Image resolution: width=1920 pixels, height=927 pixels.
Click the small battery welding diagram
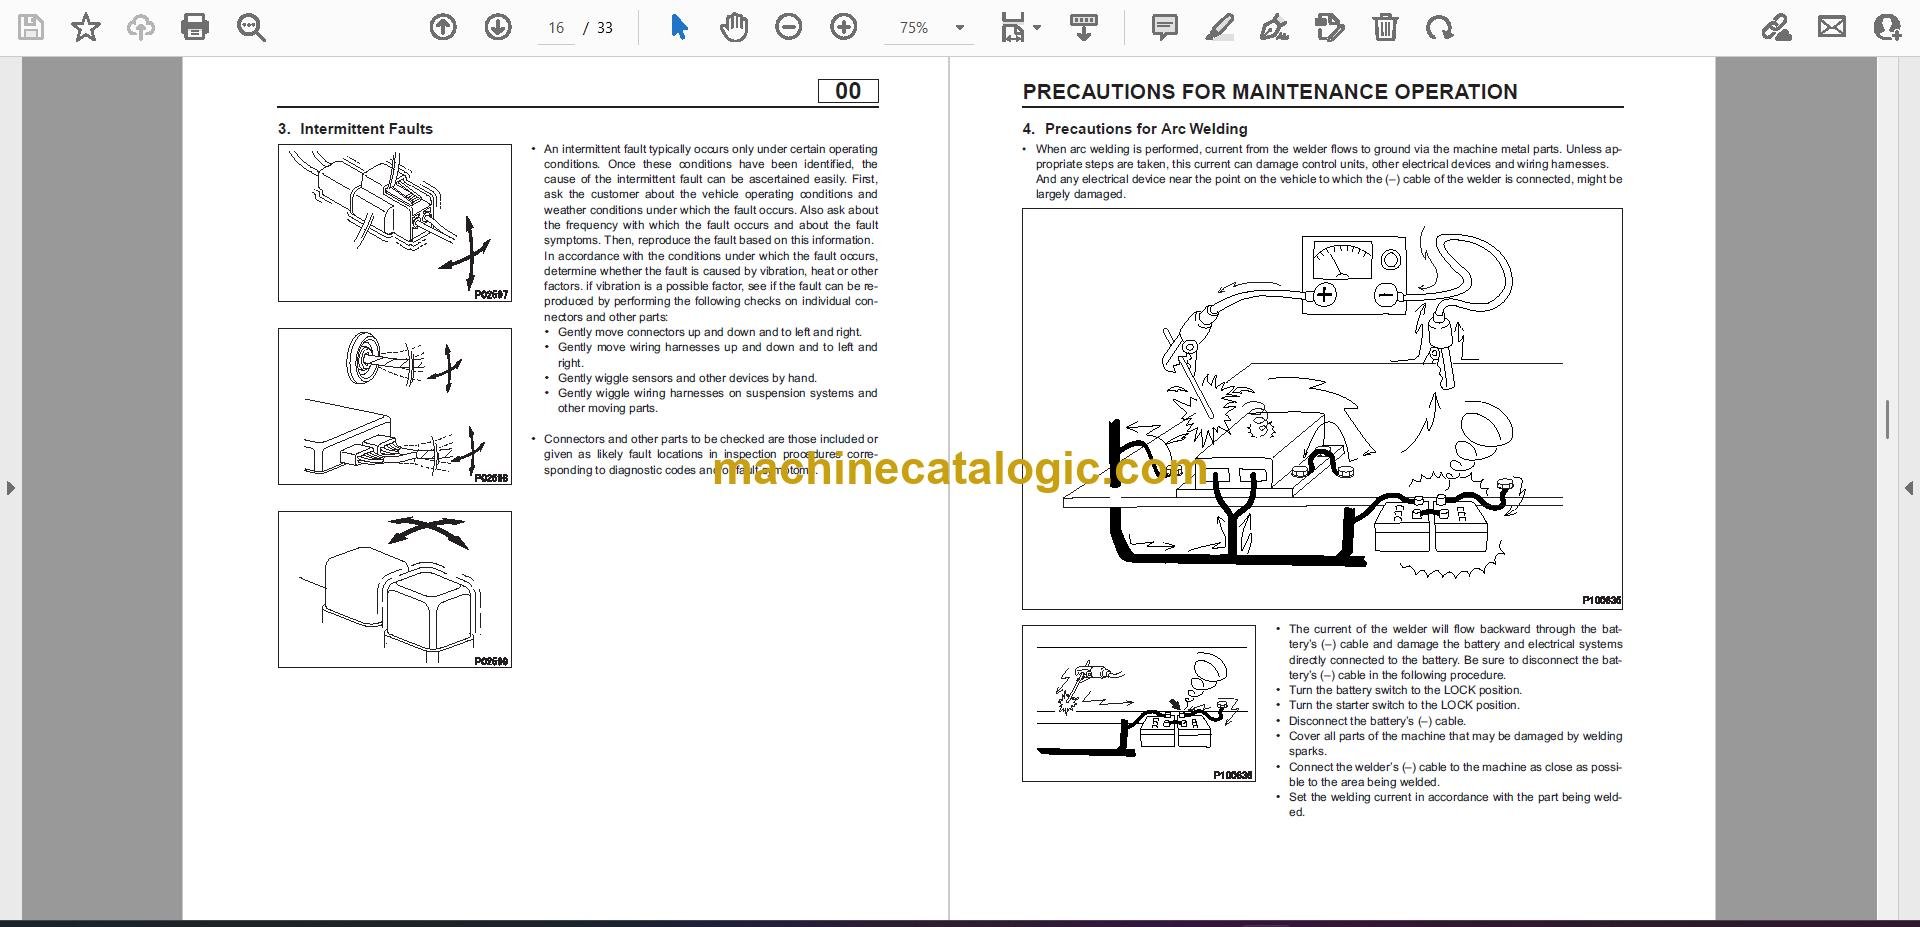1139,703
